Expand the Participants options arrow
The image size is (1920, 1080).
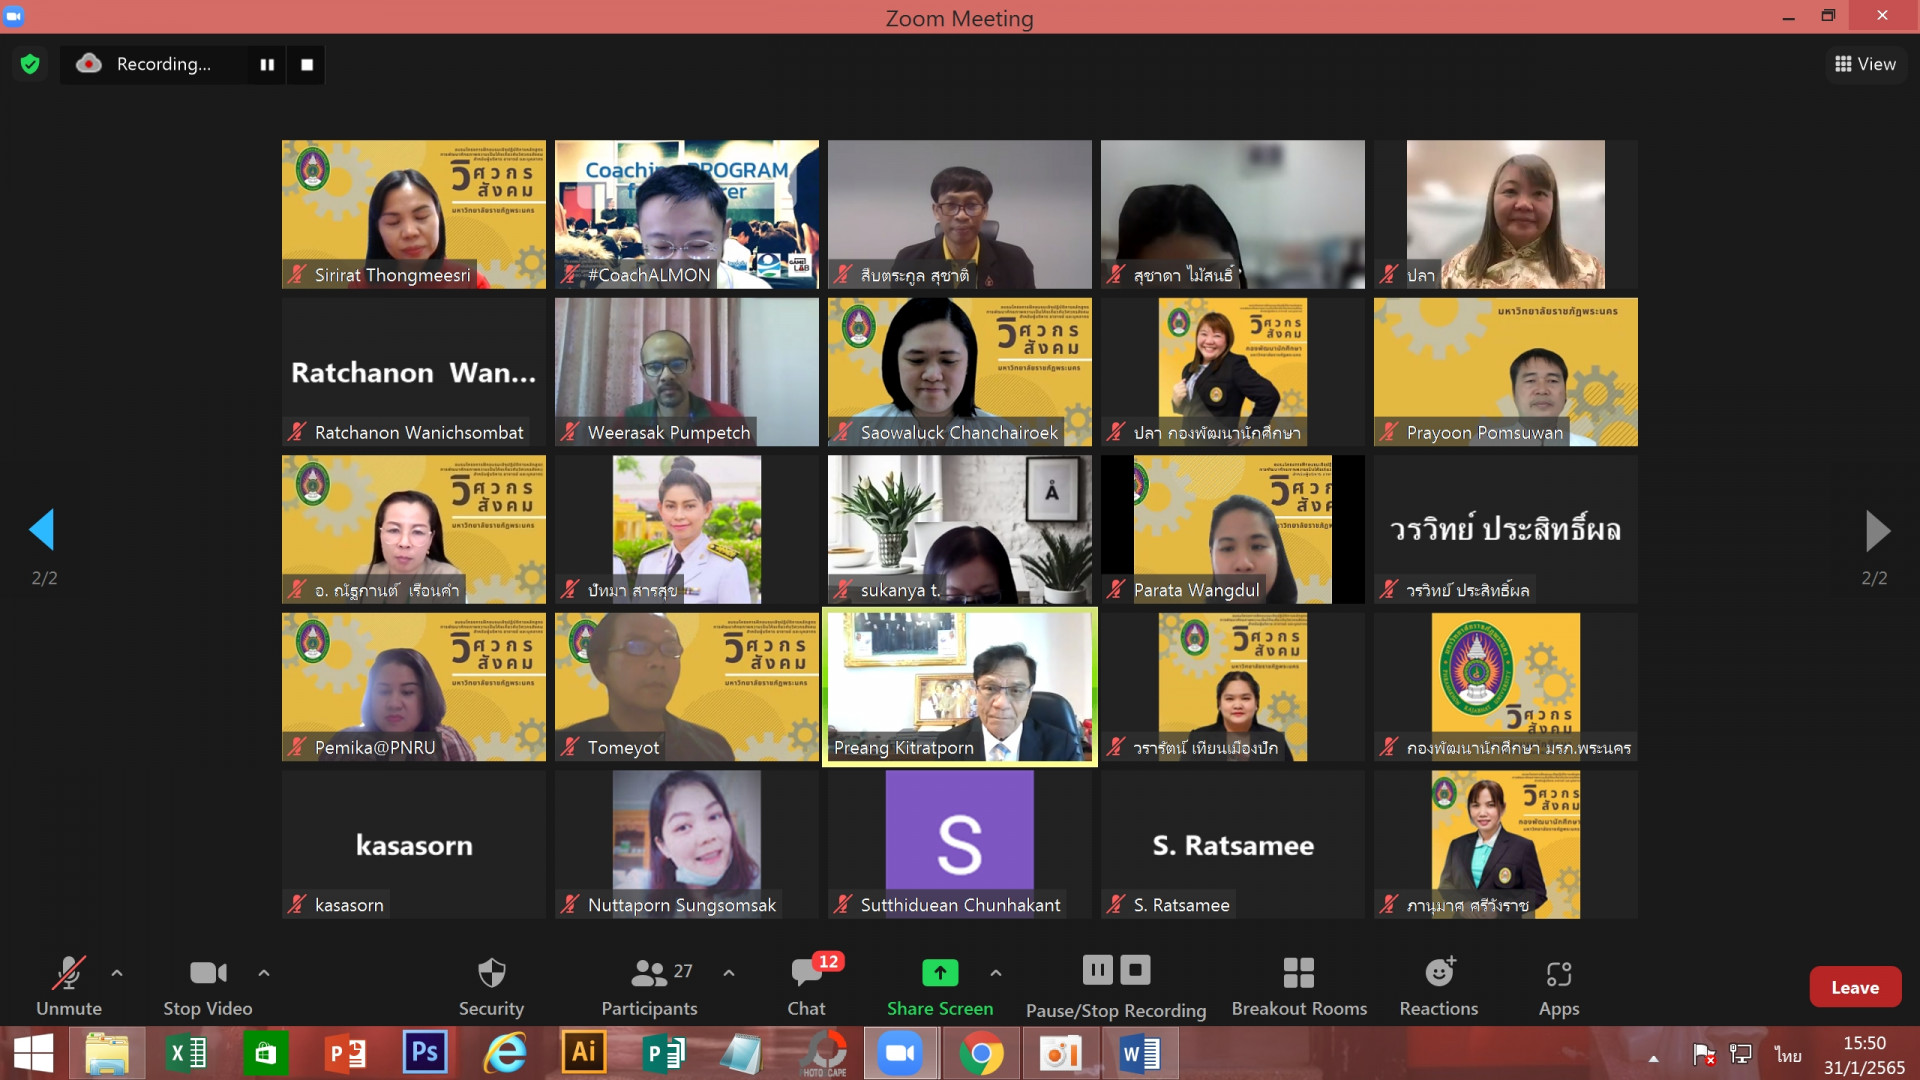[729, 973]
